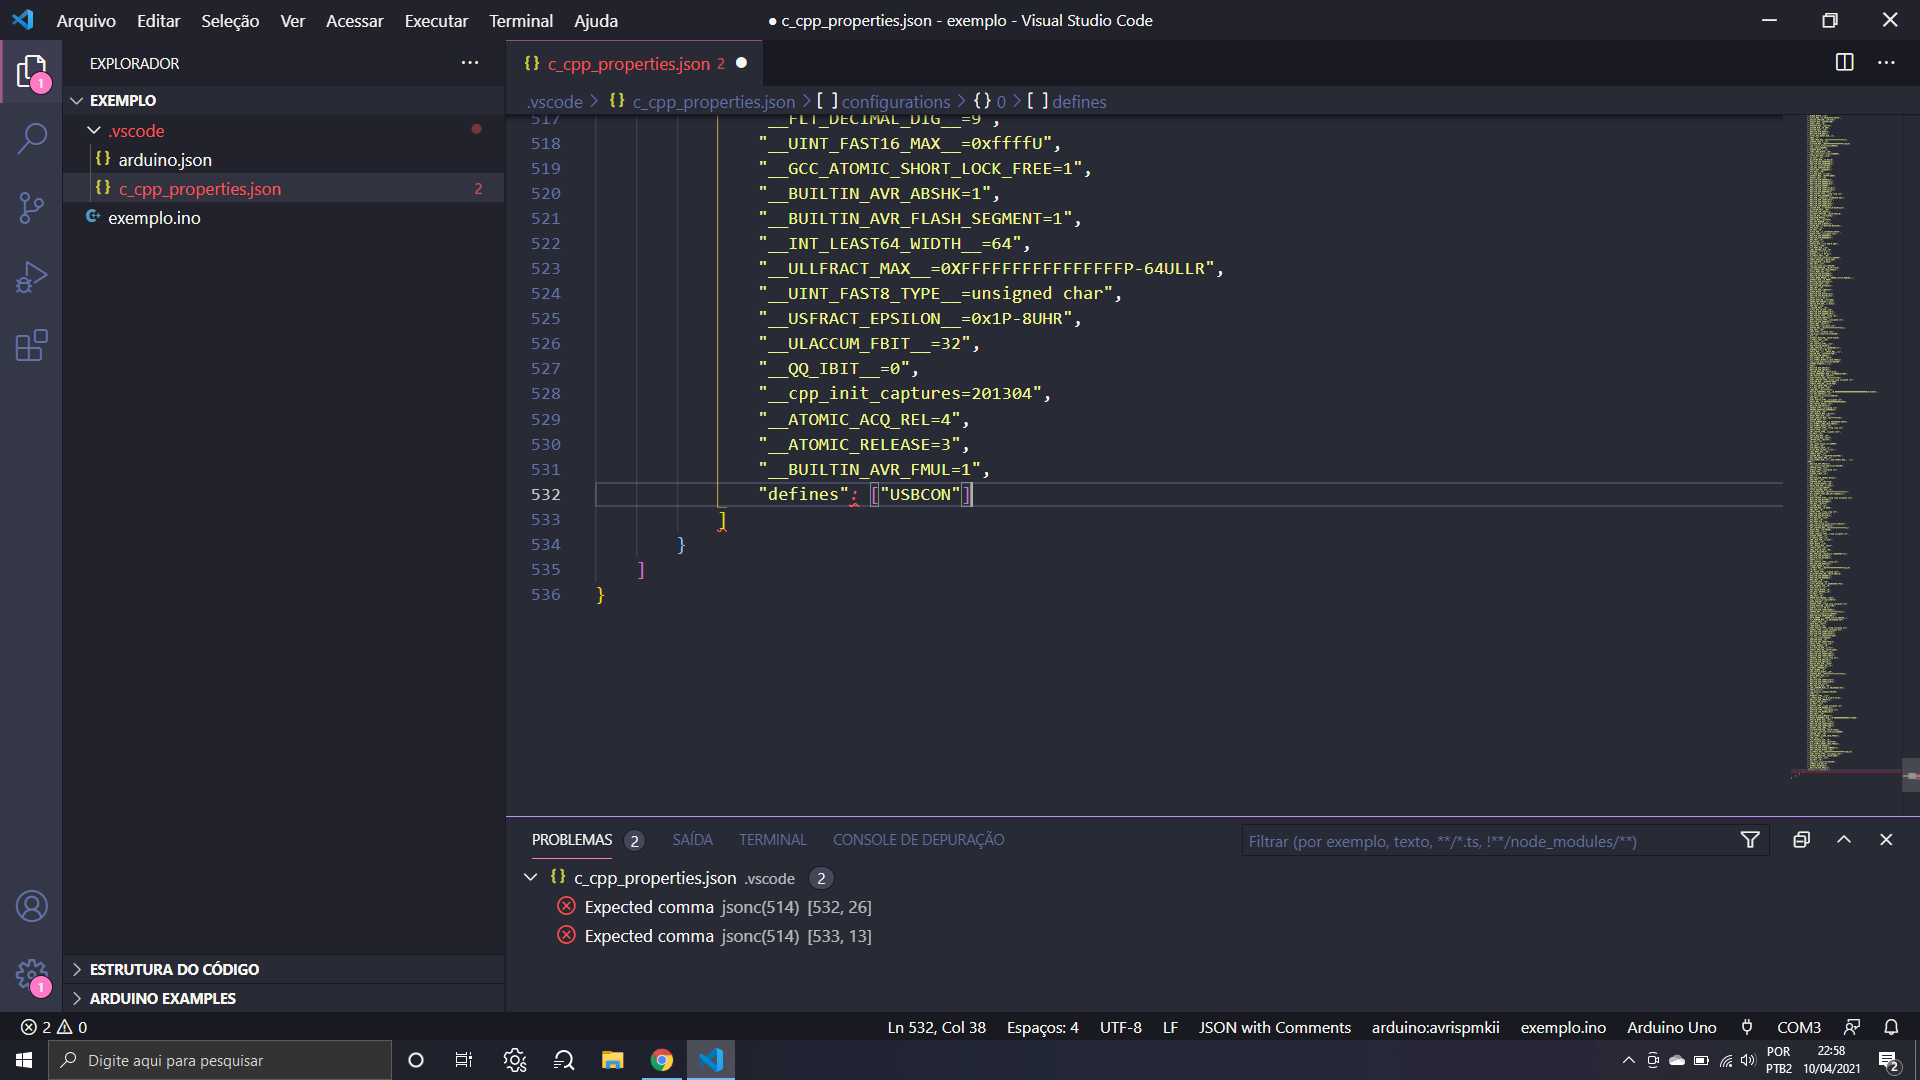1920x1080 pixels.
Task: Click notifications bell in status bar
Action: [x=1891, y=1027]
